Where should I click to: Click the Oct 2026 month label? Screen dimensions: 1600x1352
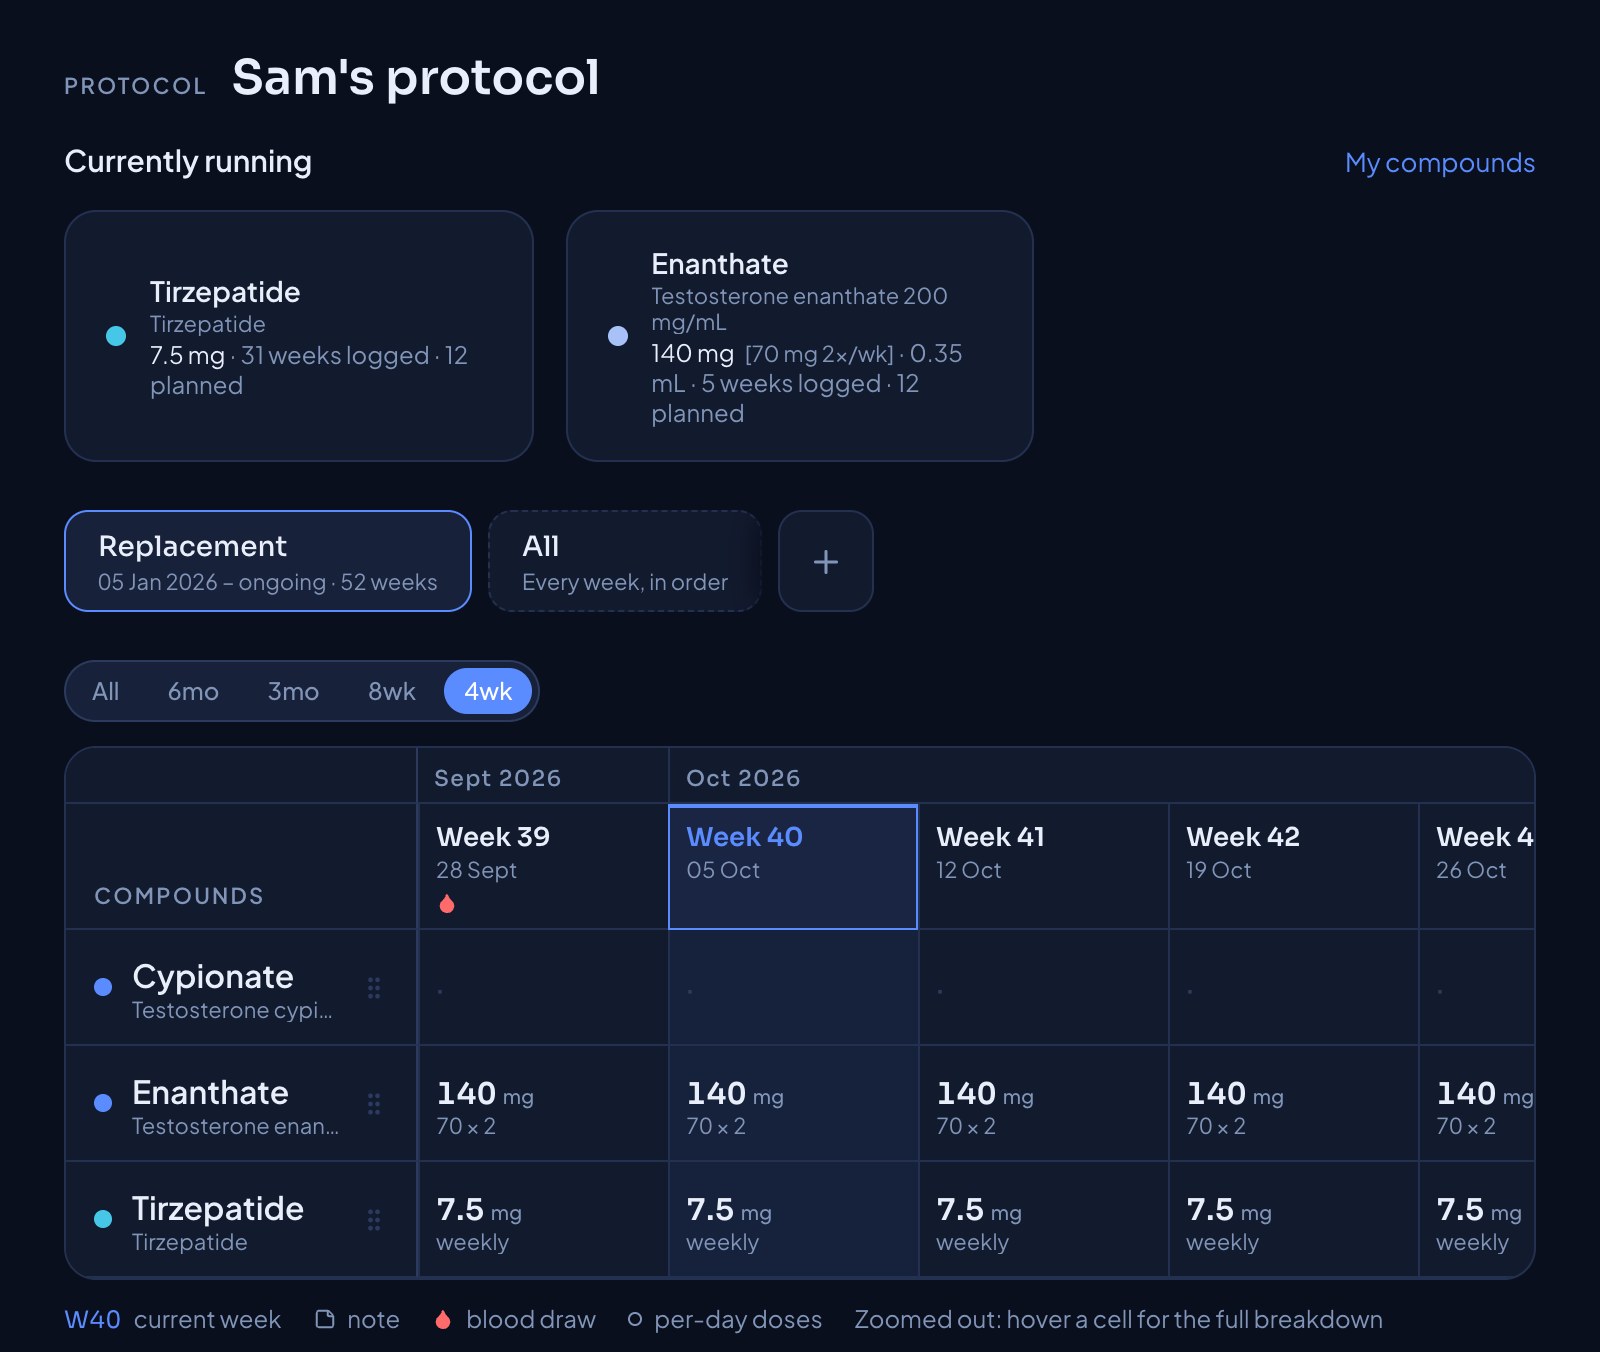coord(743,778)
